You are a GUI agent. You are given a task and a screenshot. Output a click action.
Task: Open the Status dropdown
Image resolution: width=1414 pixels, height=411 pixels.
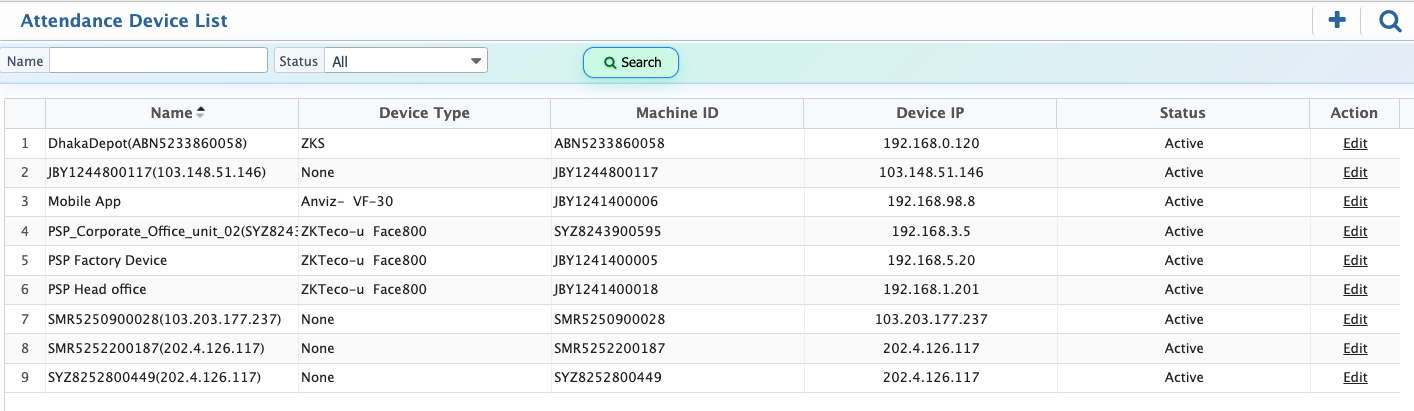point(405,61)
